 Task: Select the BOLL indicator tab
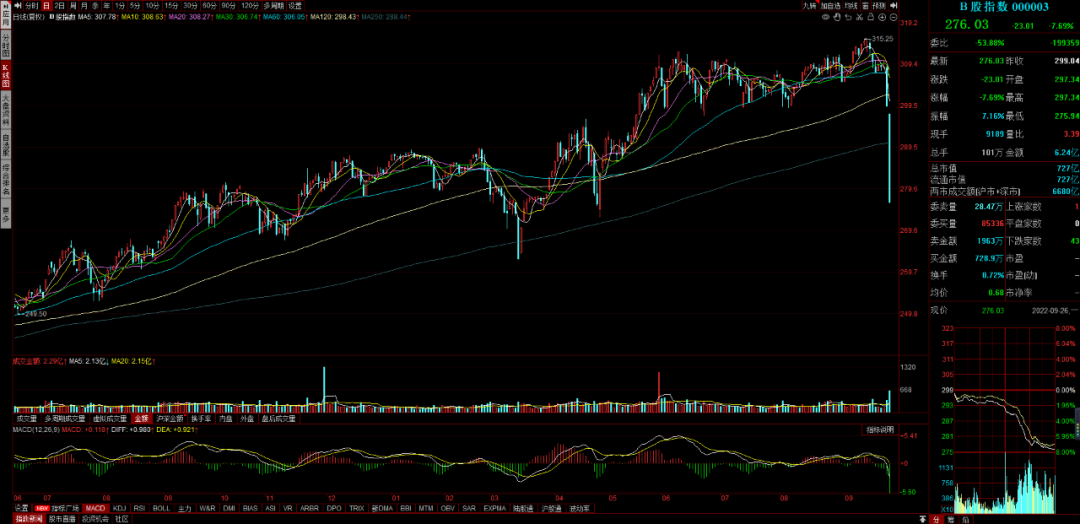pos(161,508)
